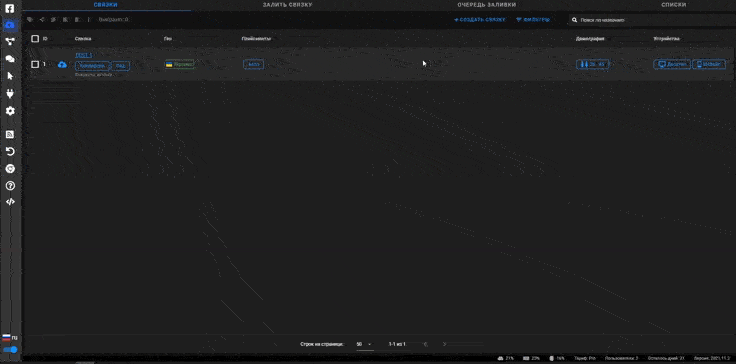The height and width of the screenshot is (364, 736).
Task: Open the TEST 1 bundle link
Action: (x=84, y=55)
